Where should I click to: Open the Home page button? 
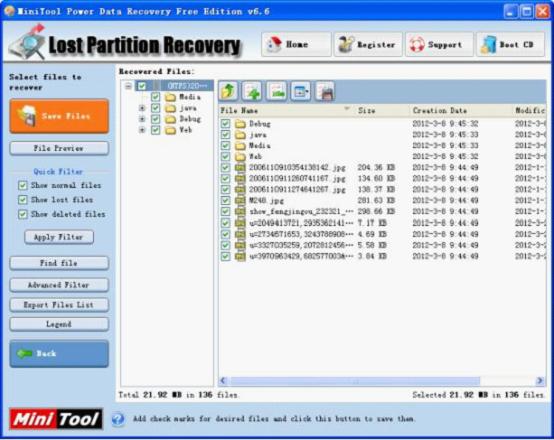click(x=296, y=45)
